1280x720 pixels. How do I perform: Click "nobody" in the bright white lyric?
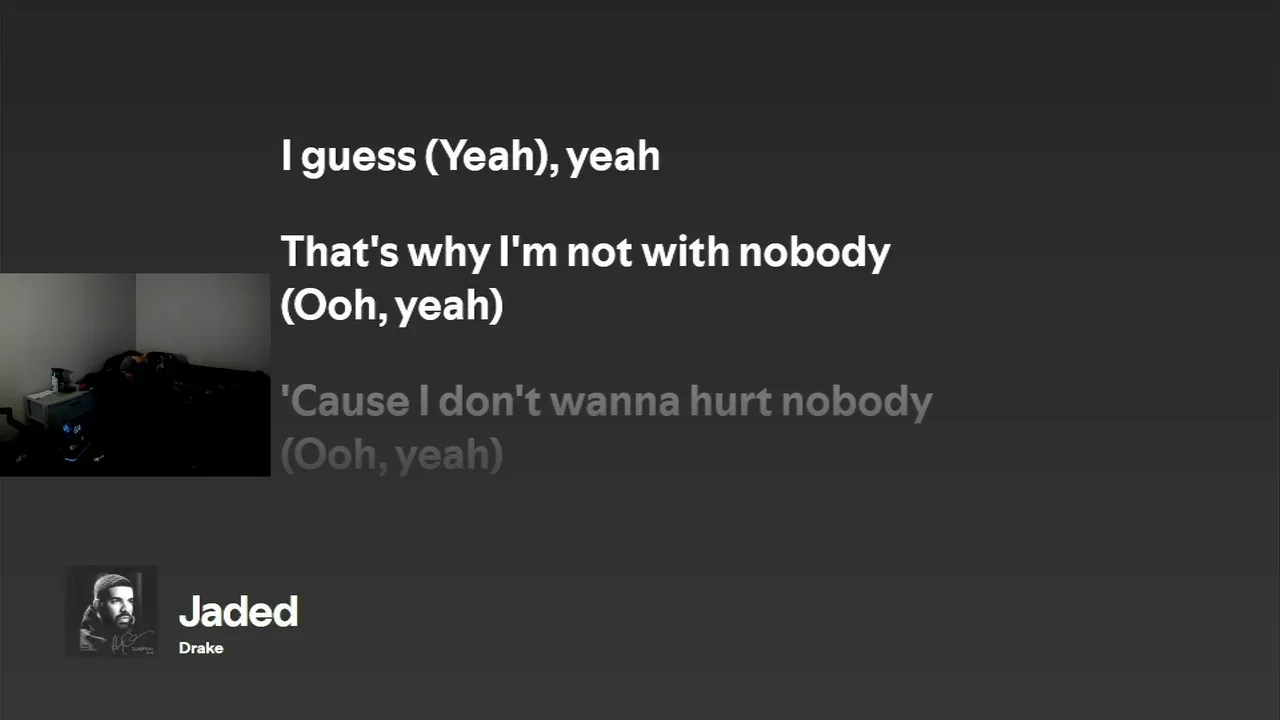click(x=813, y=252)
